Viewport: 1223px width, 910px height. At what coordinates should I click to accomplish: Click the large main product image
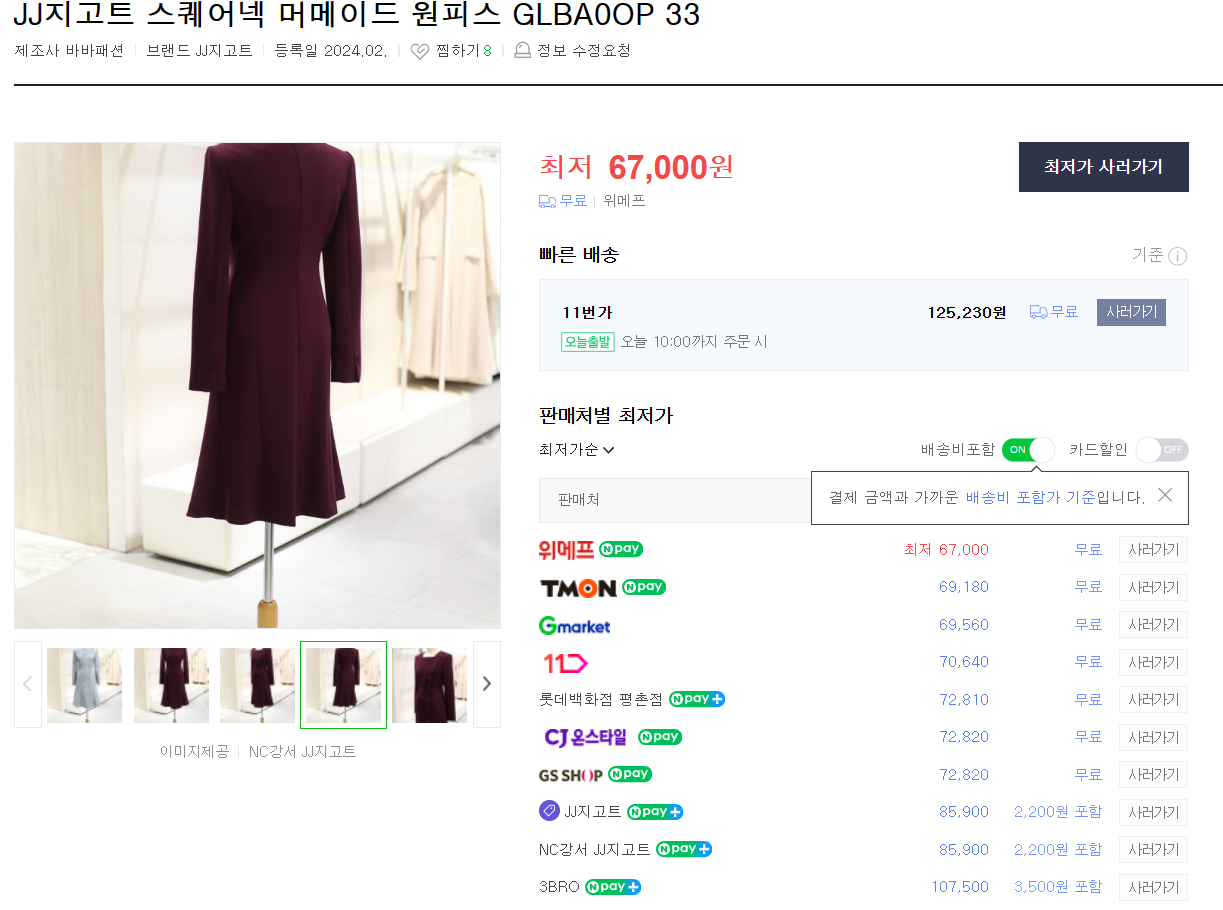click(257, 385)
